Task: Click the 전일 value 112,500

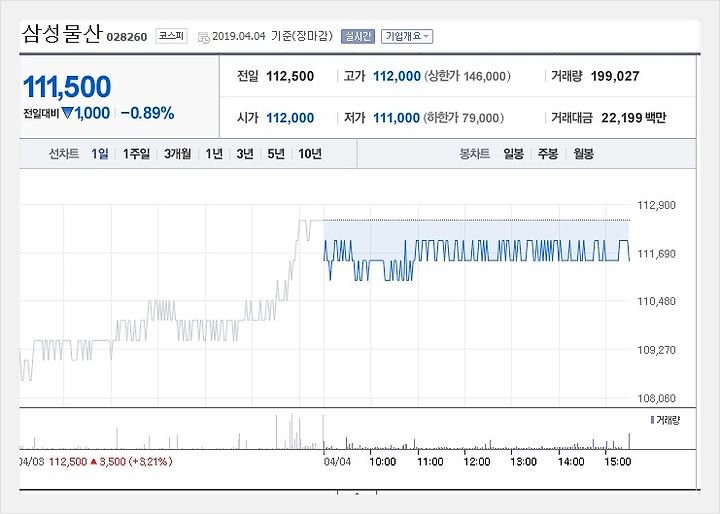Action: click(290, 76)
